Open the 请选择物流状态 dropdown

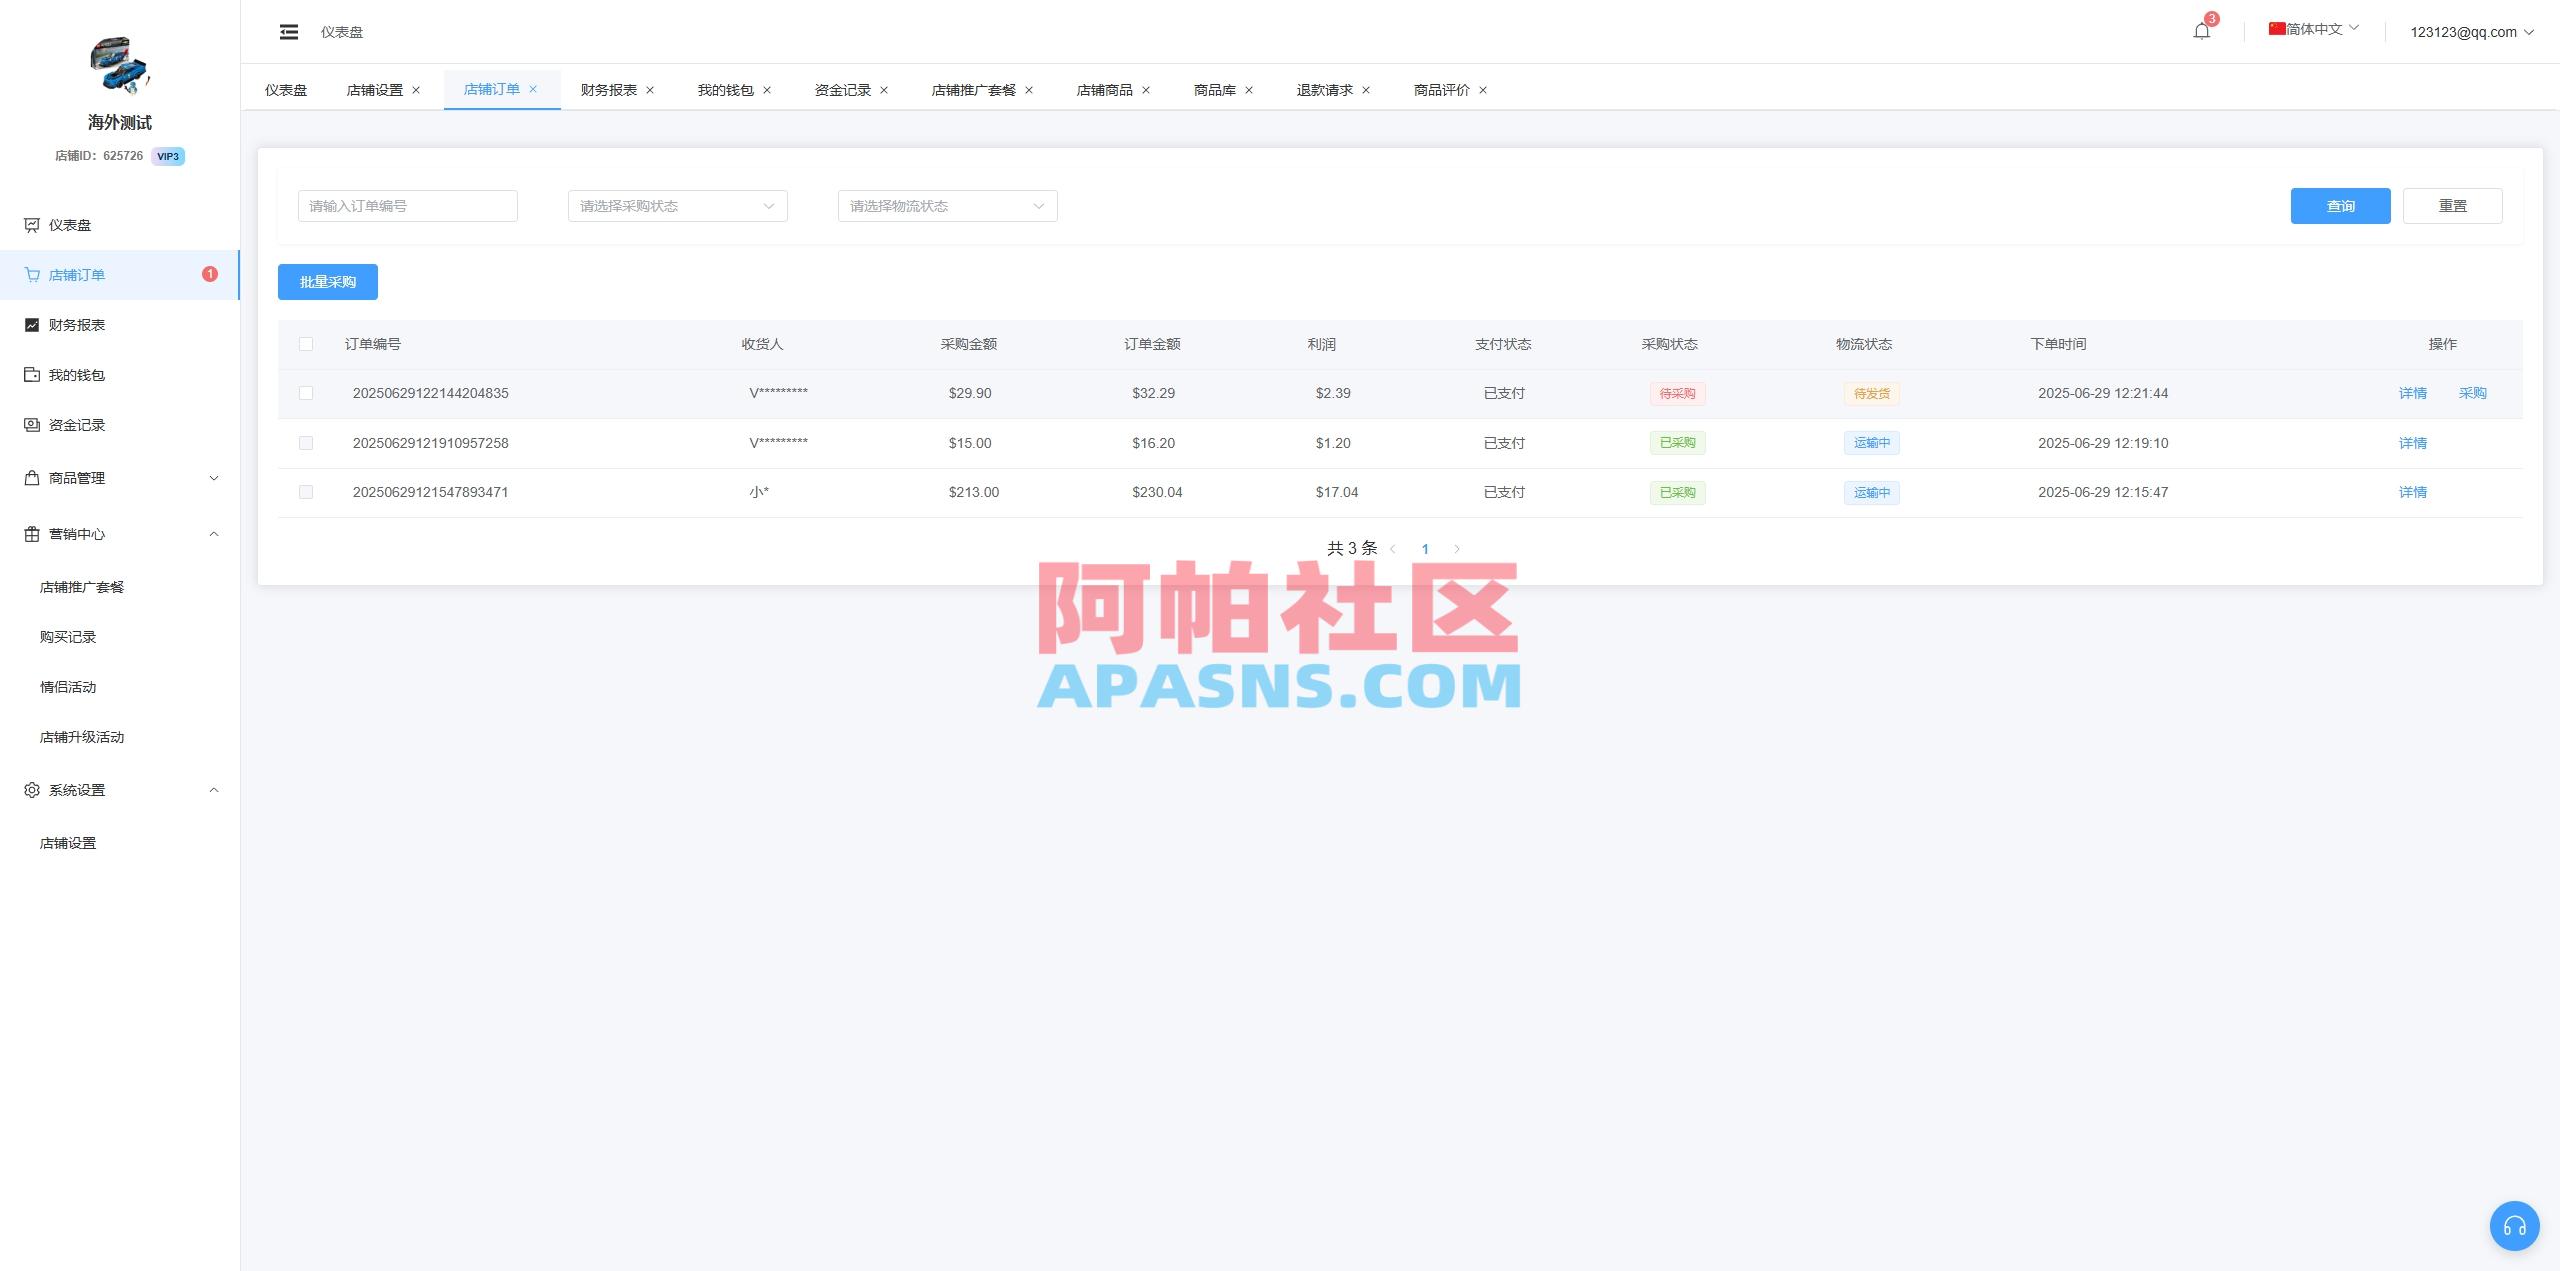(946, 206)
